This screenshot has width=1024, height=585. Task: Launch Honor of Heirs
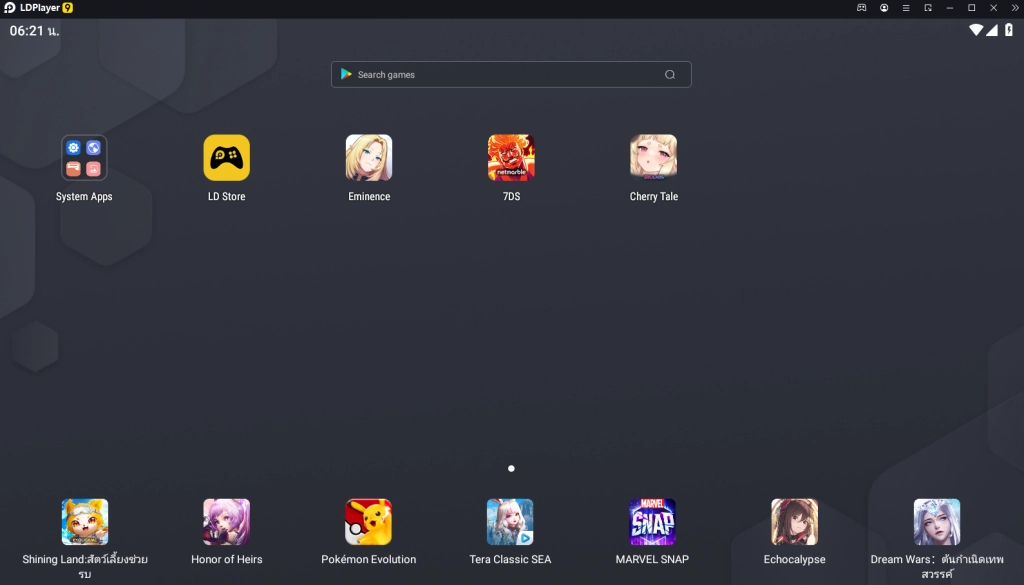(226, 521)
